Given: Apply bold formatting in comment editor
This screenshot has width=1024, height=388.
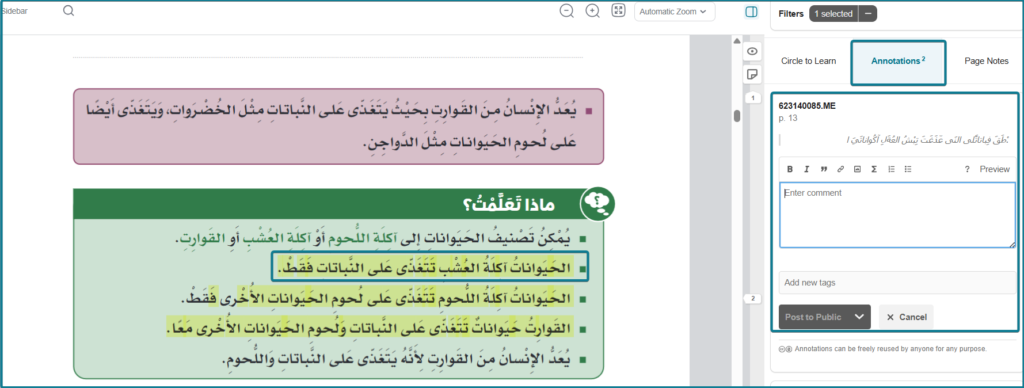Looking at the screenshot, I should pyautogui.click(x=790, y=169).
